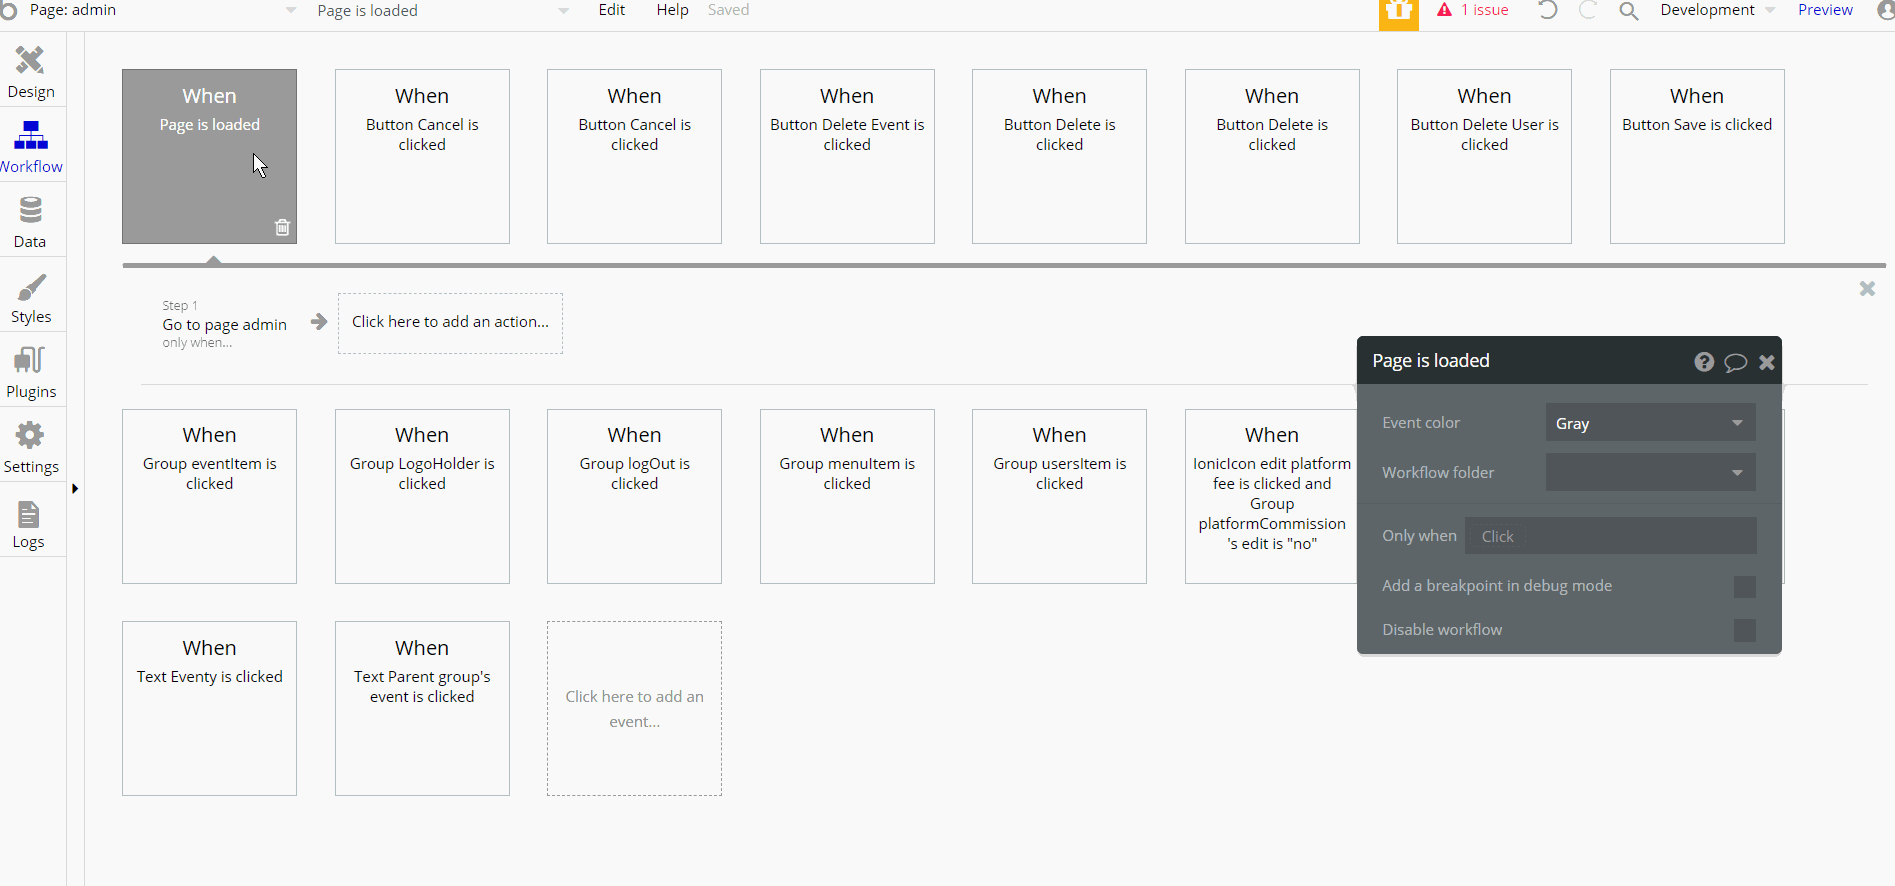Switch to the Workflow tab
1895x886 pixels.
31,147
